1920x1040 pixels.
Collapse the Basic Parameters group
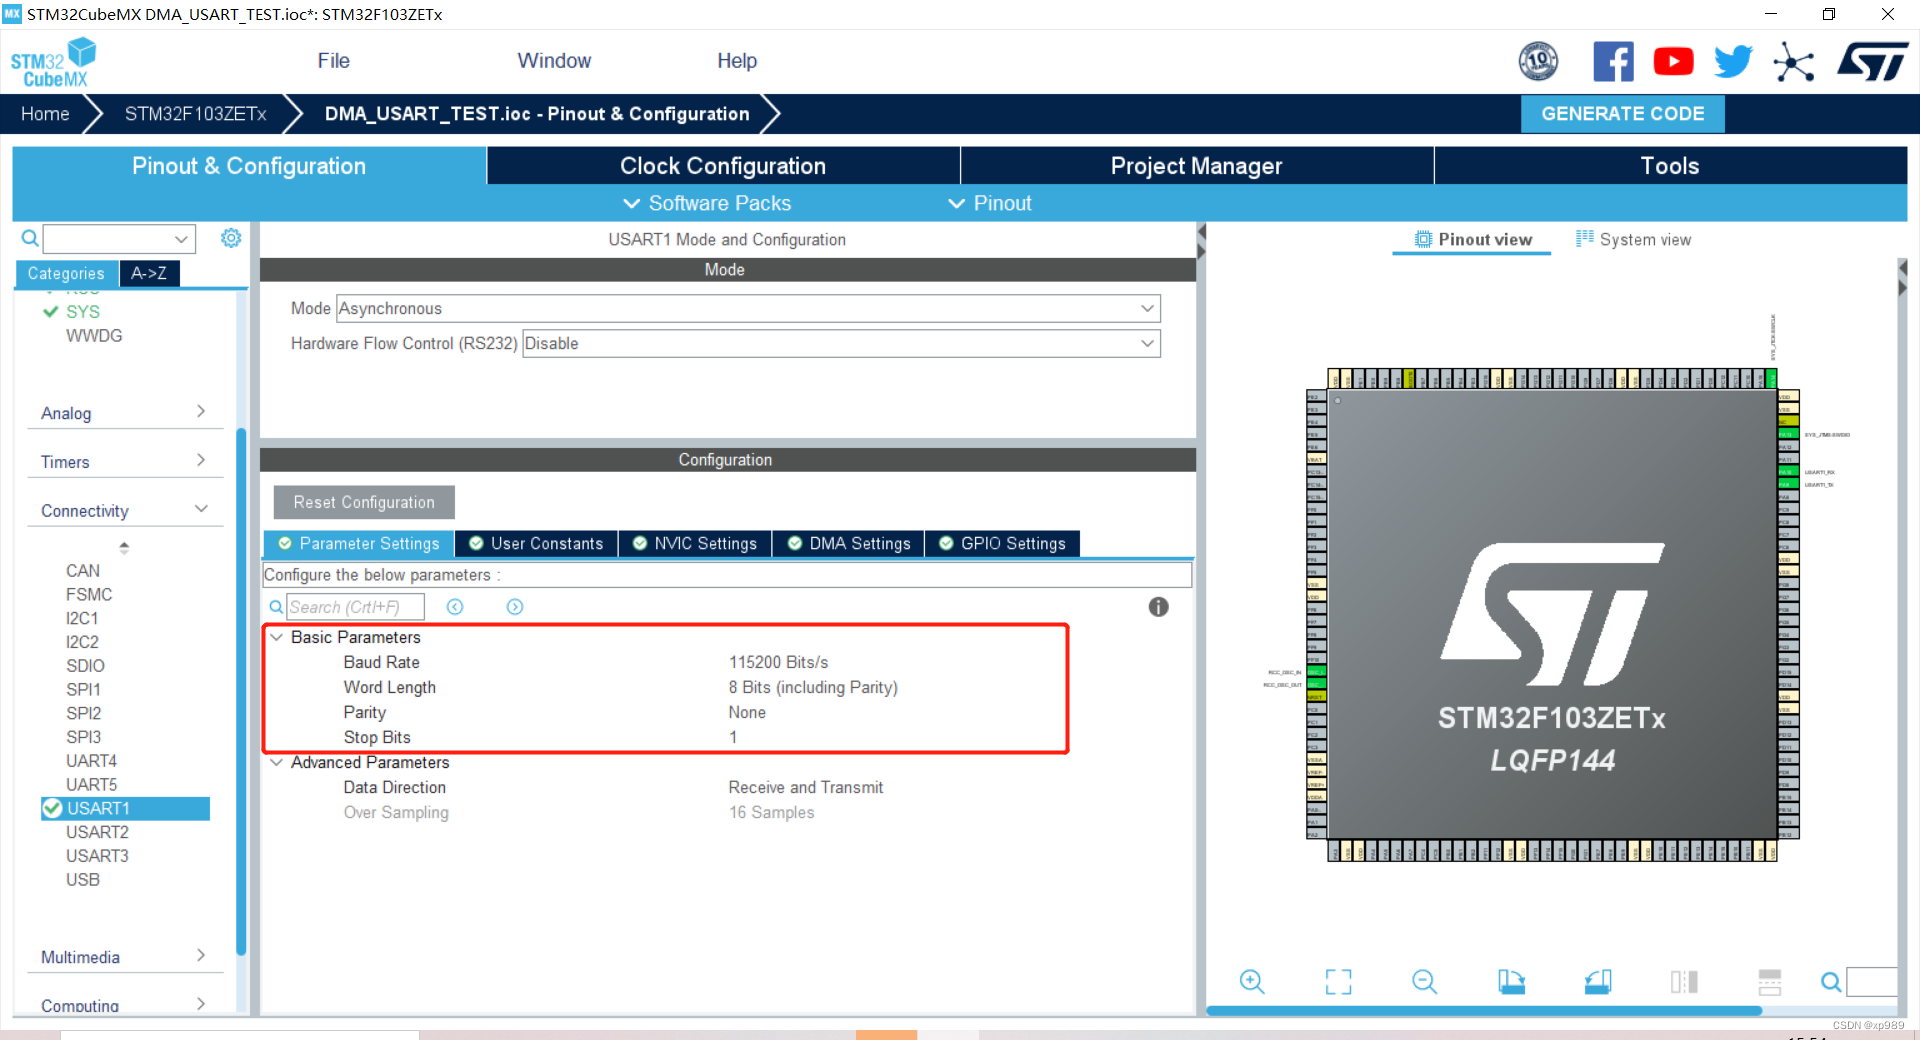coord(277,637)
